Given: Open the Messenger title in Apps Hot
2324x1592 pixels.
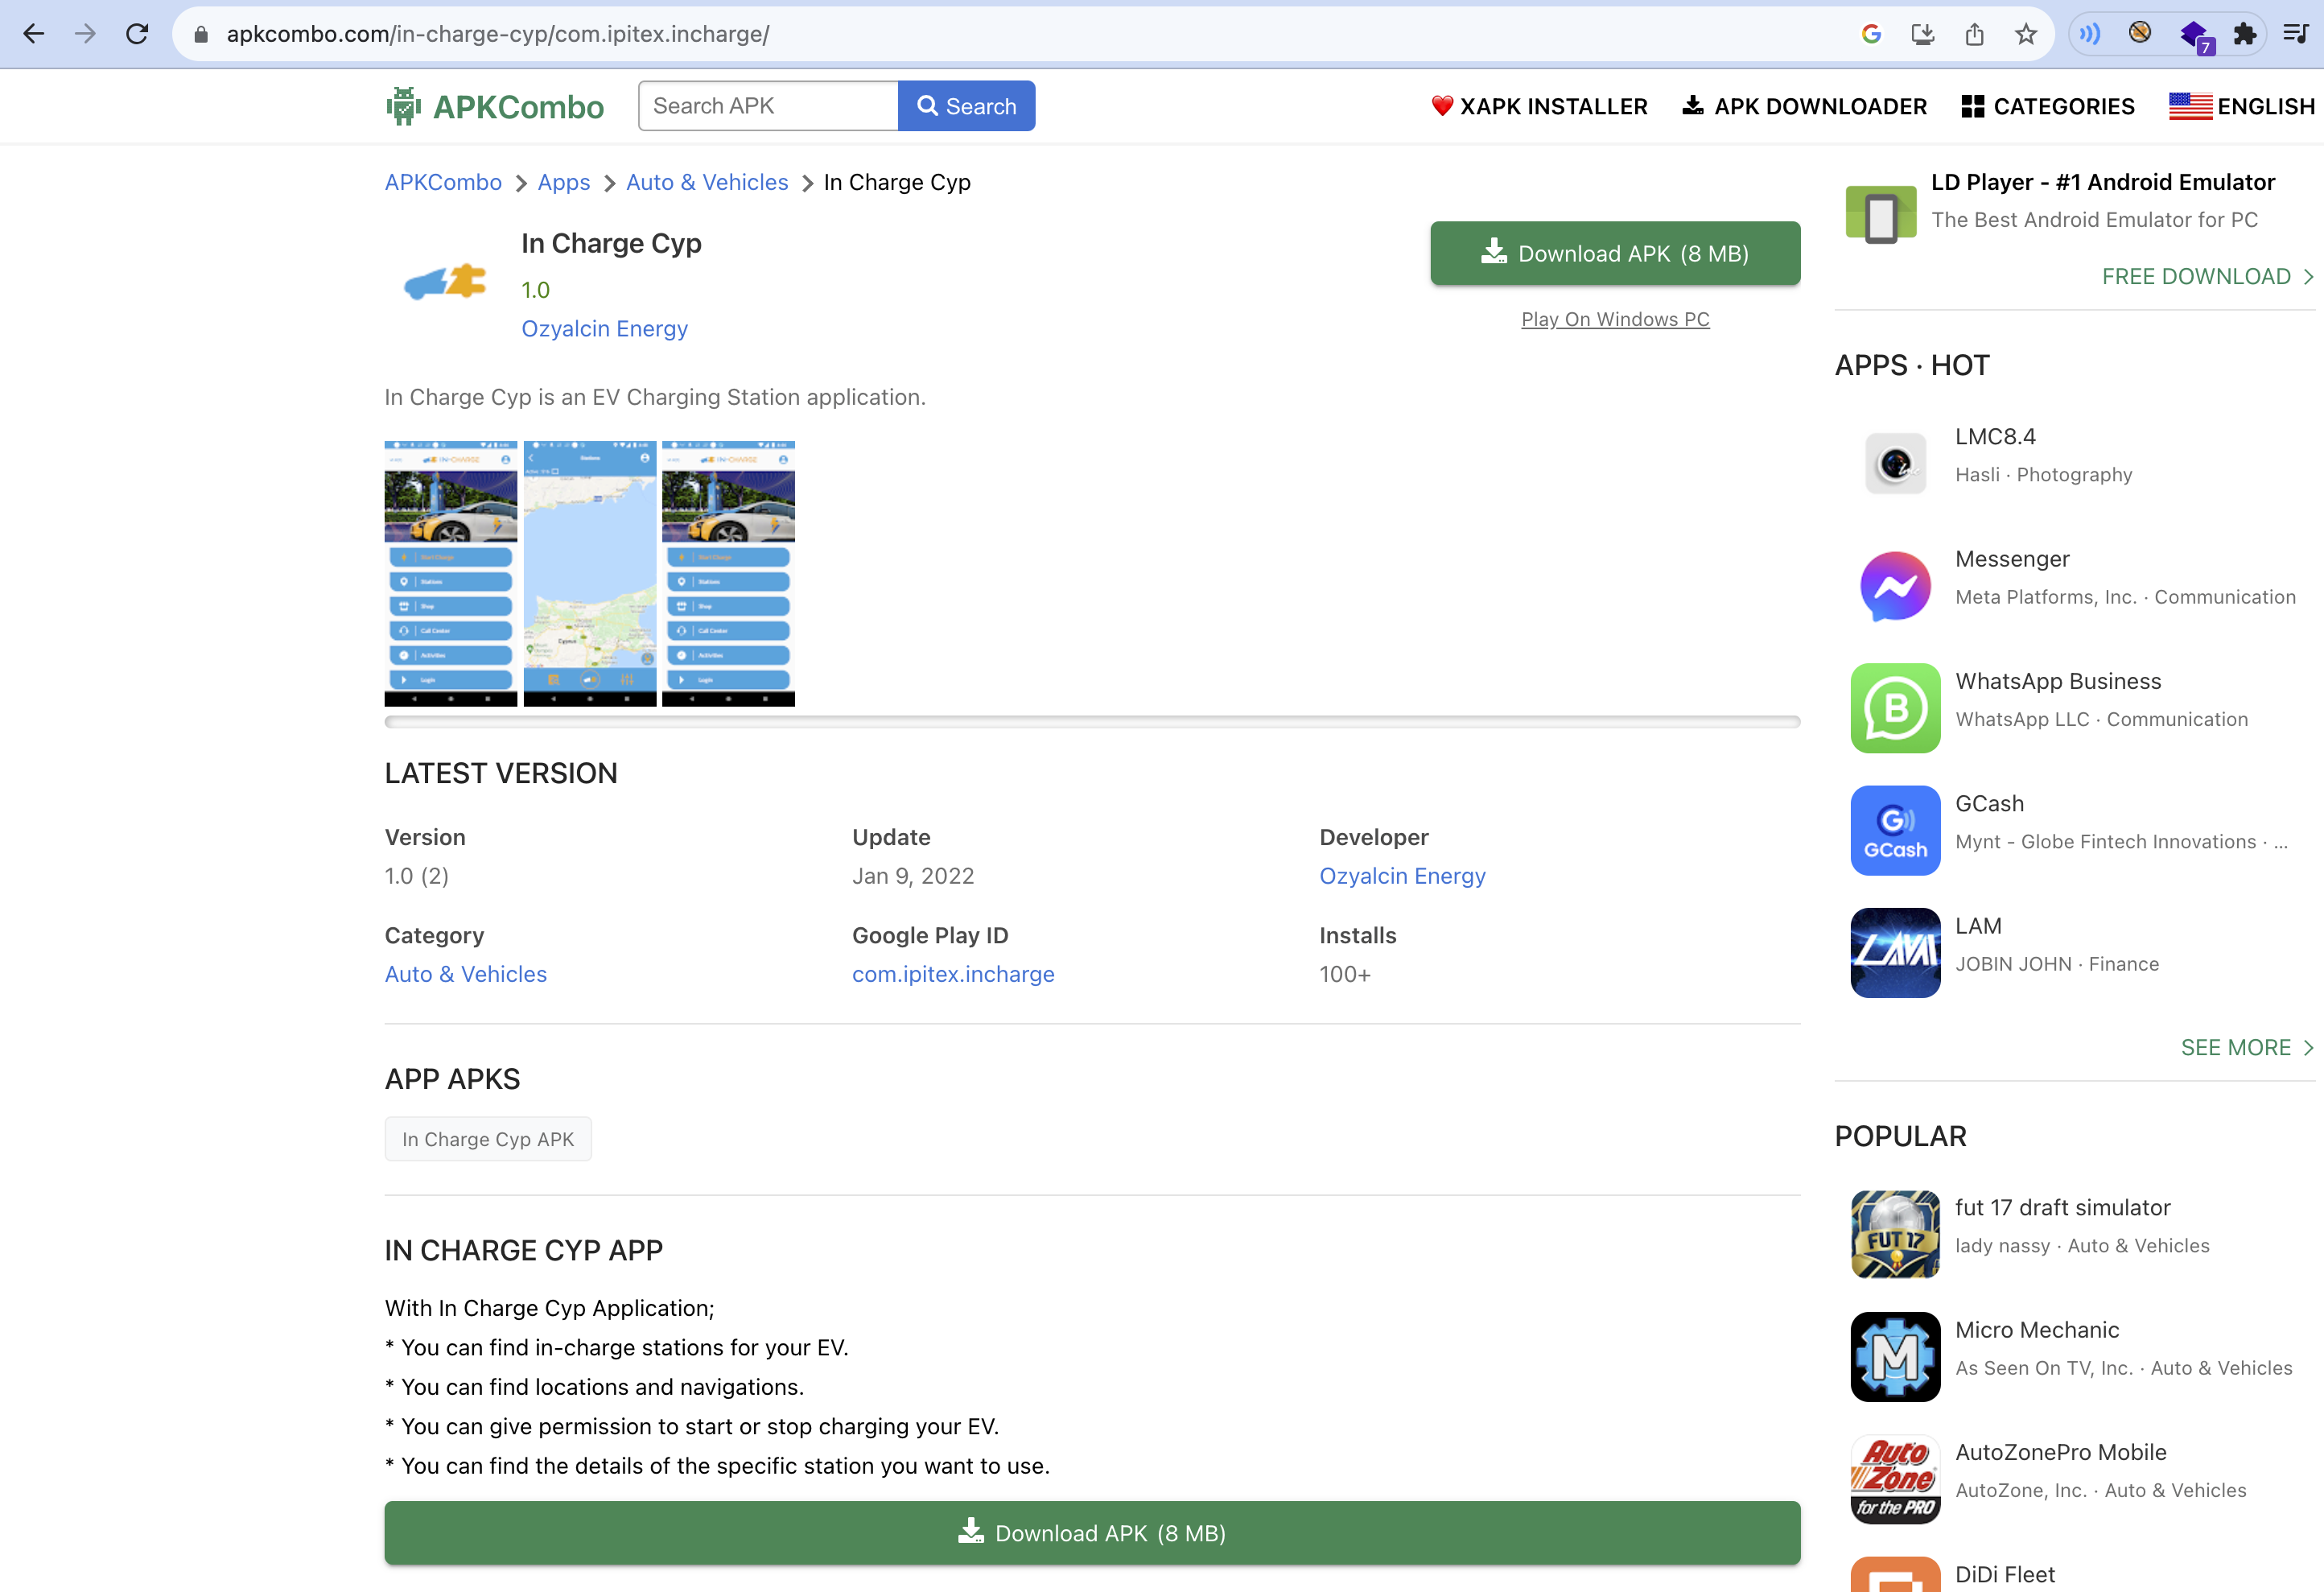Looking at the screenshot, I should click(x=2012, y=559).
